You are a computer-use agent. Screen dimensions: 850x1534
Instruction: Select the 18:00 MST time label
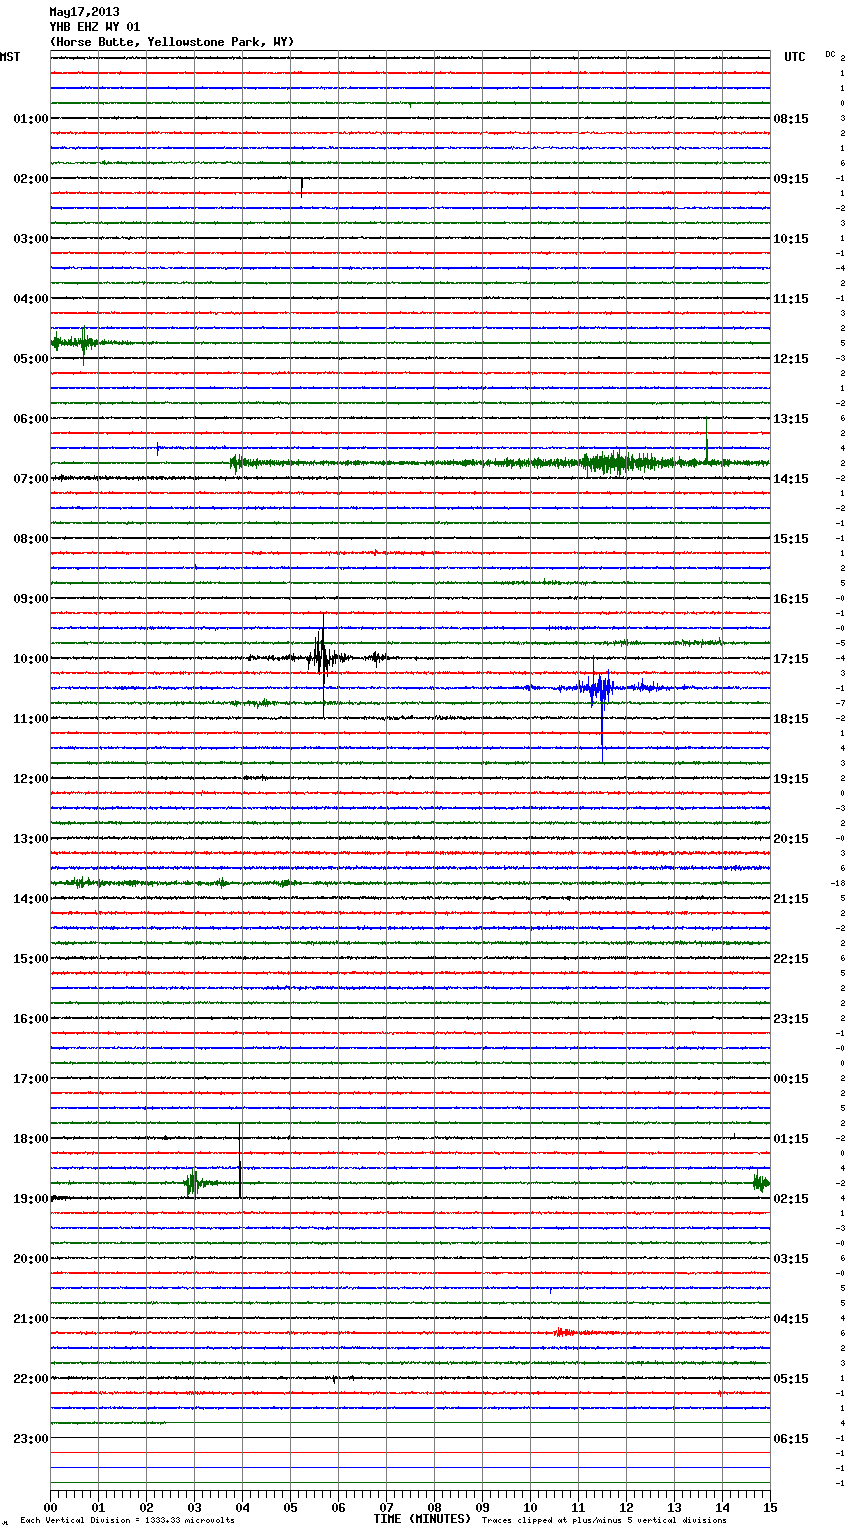pos(31,1139)
